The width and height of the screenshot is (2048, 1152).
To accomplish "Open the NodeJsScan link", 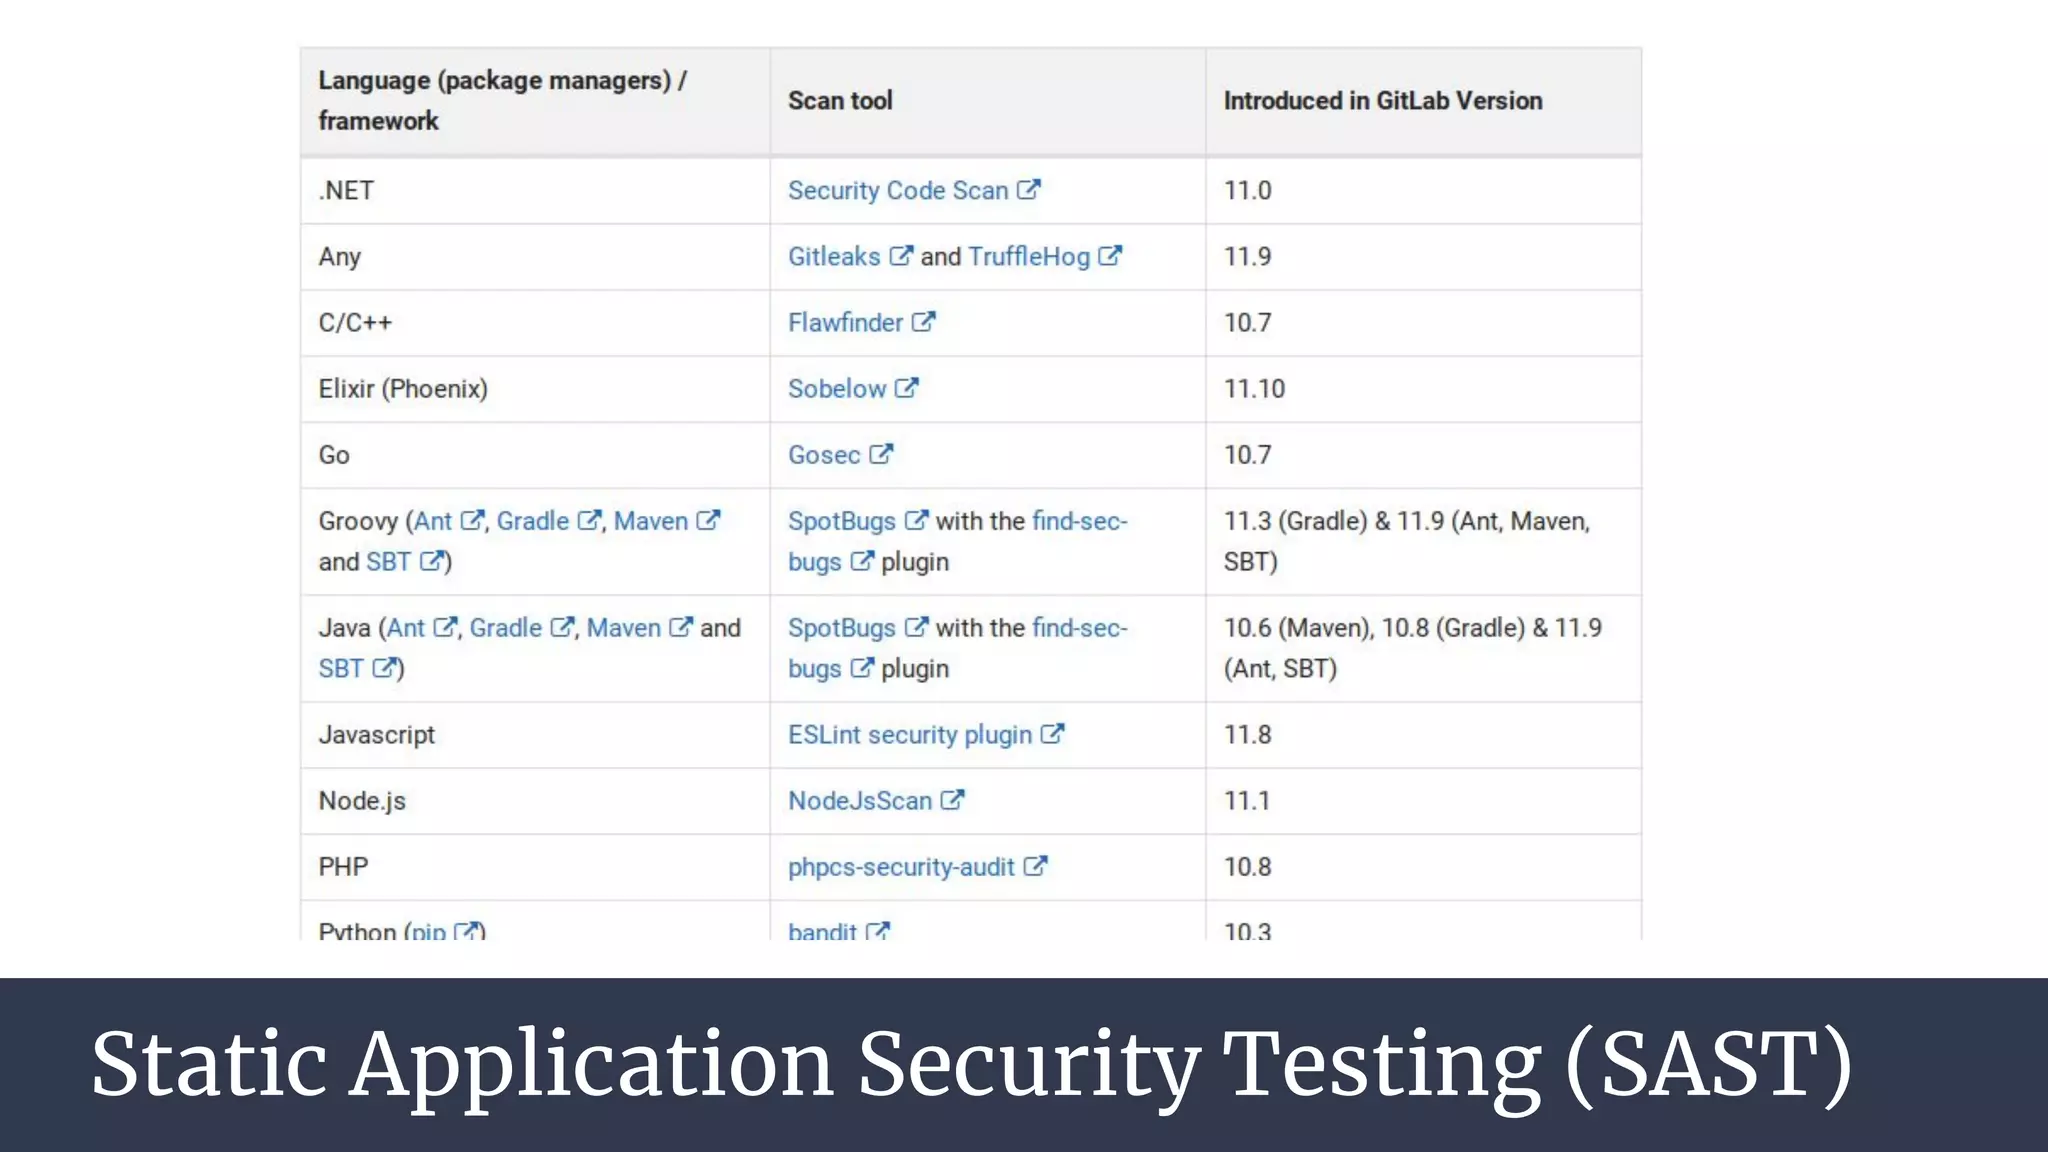I will pyautogui.click(x=860, y=800).
